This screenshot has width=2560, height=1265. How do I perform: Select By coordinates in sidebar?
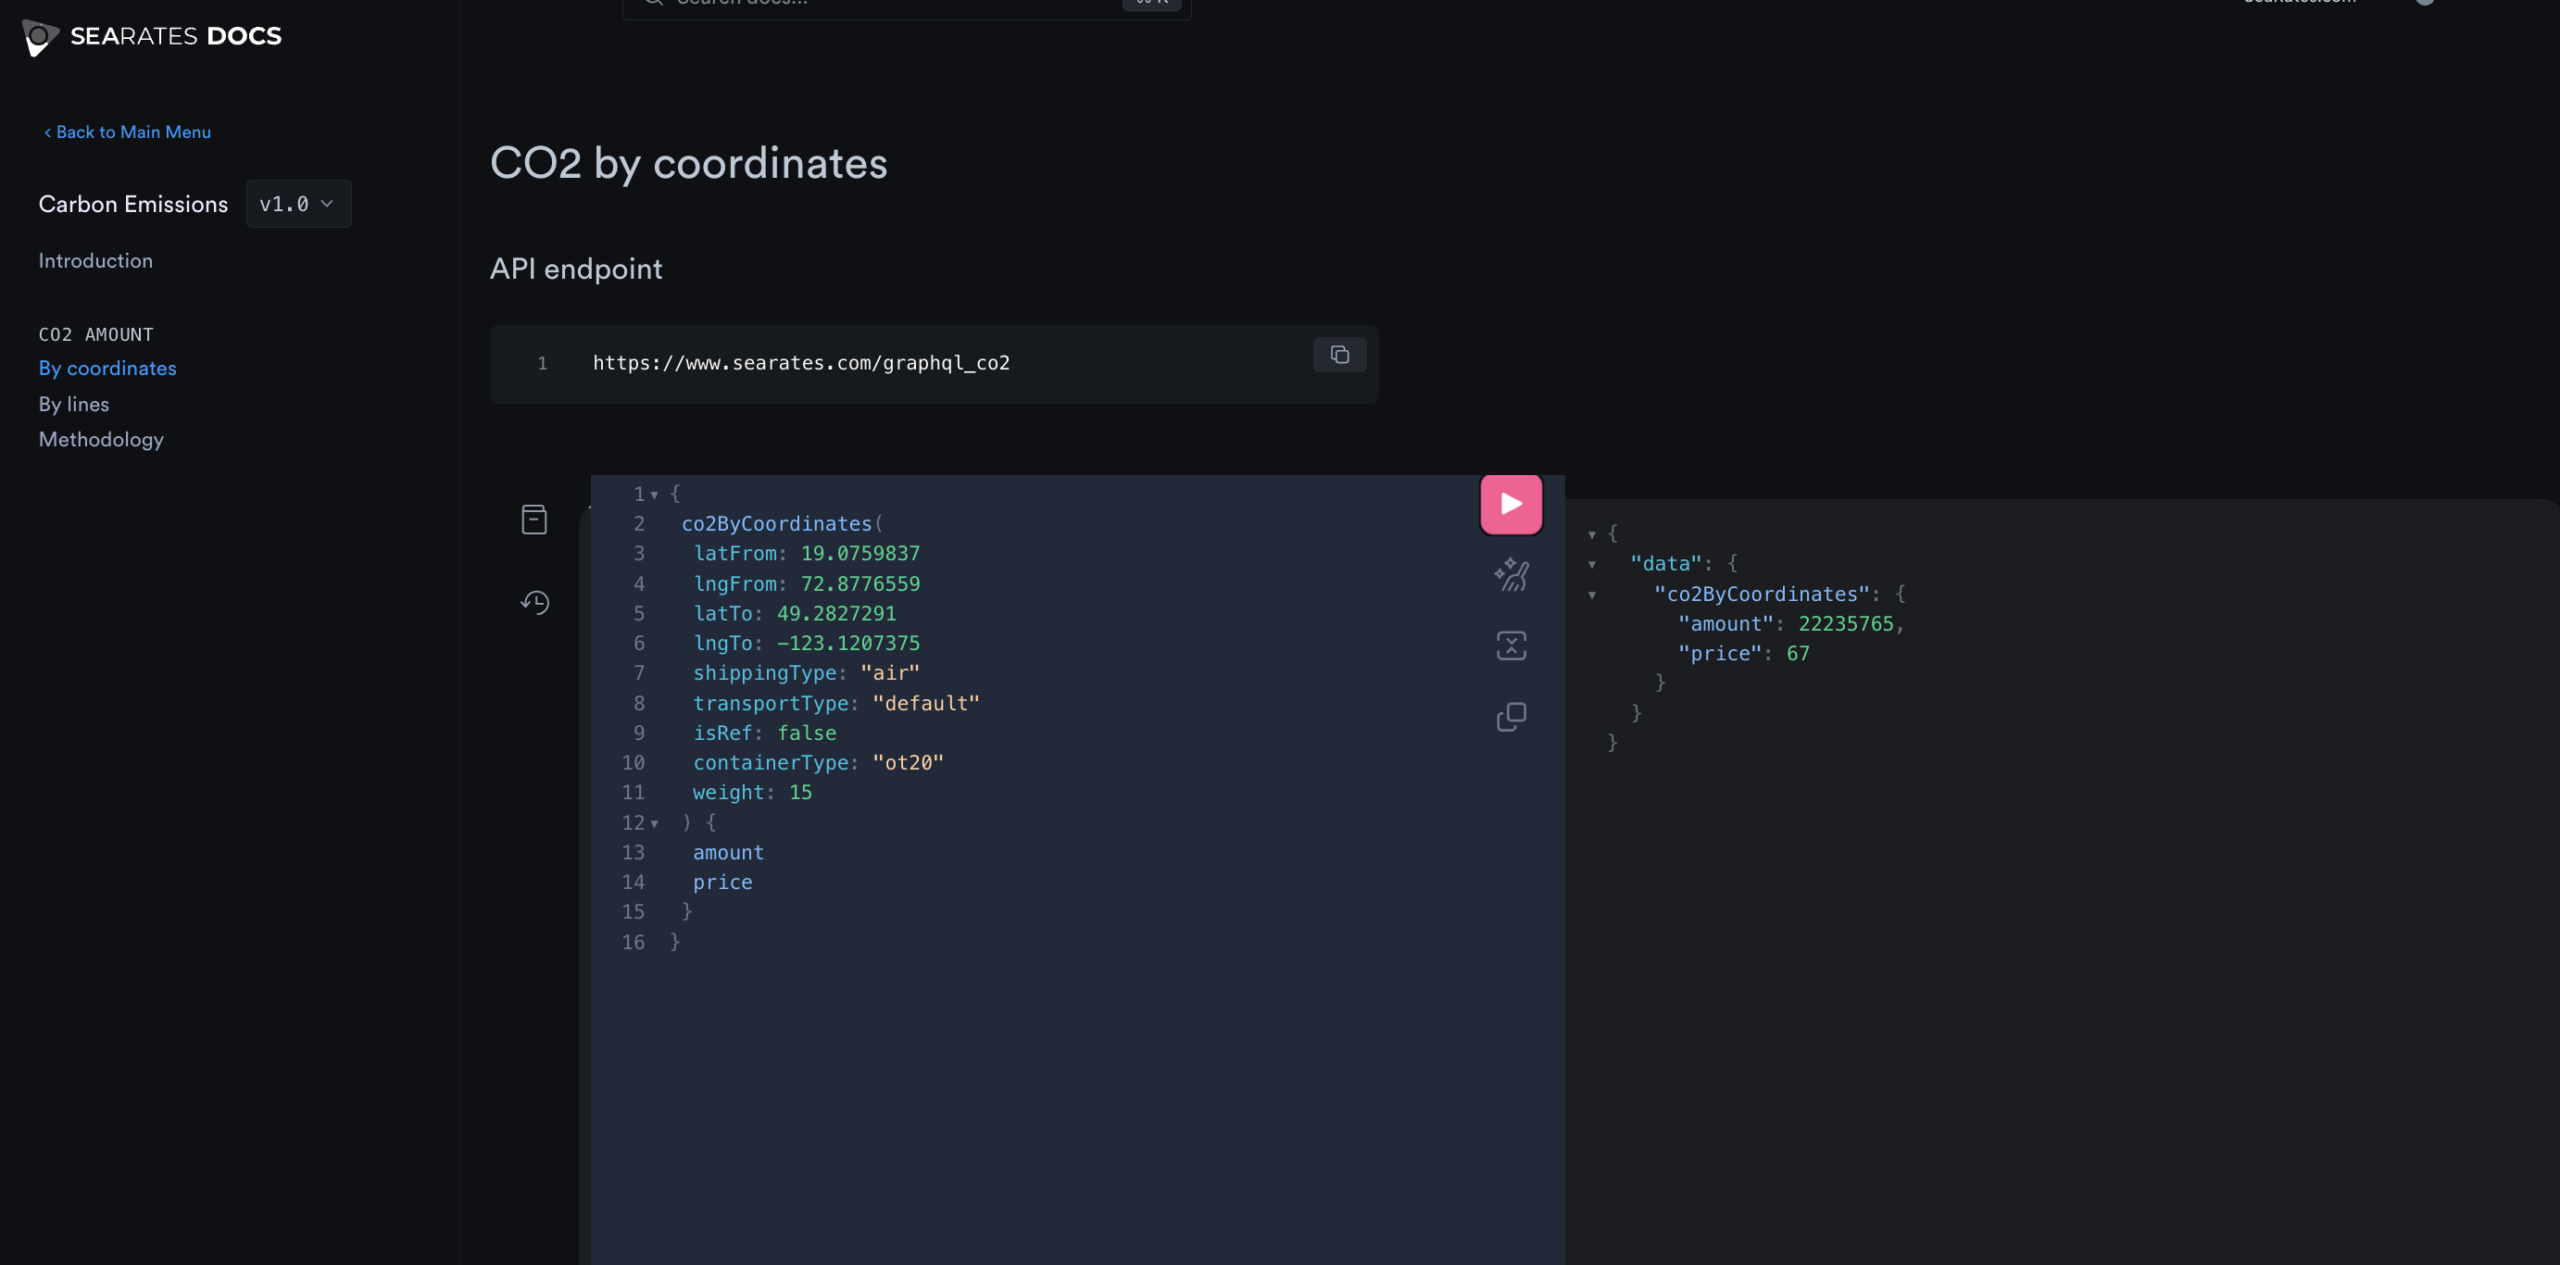pyautogui.click(x=107, y=368)
